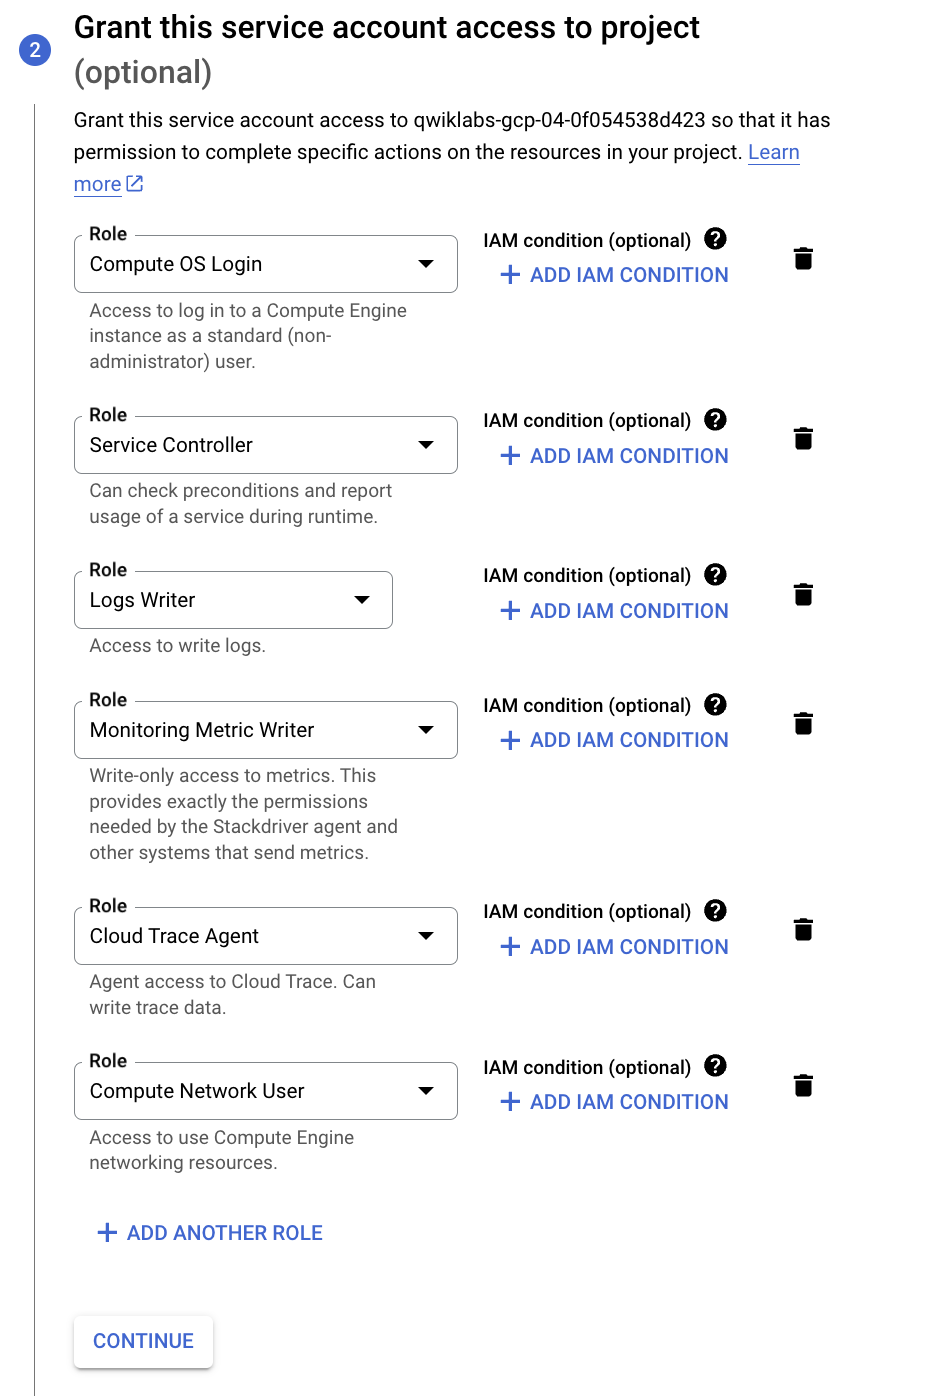Open the Service Controller role dropdown
Image resolution: width=936 pixels, height=1396 pixels.
tap(266, 445)
